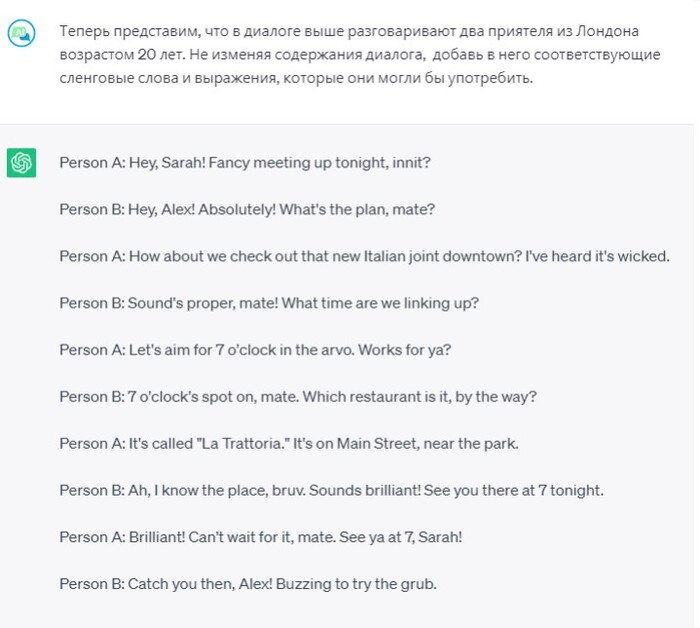Select the line 'Can't wait for it, mate'

[x=261, y=538]
